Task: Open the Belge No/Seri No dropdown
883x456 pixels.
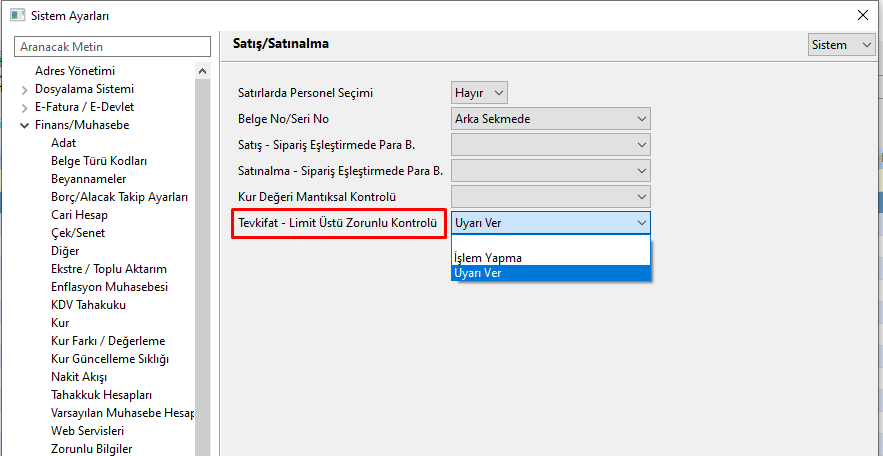Action: point(551,119)
